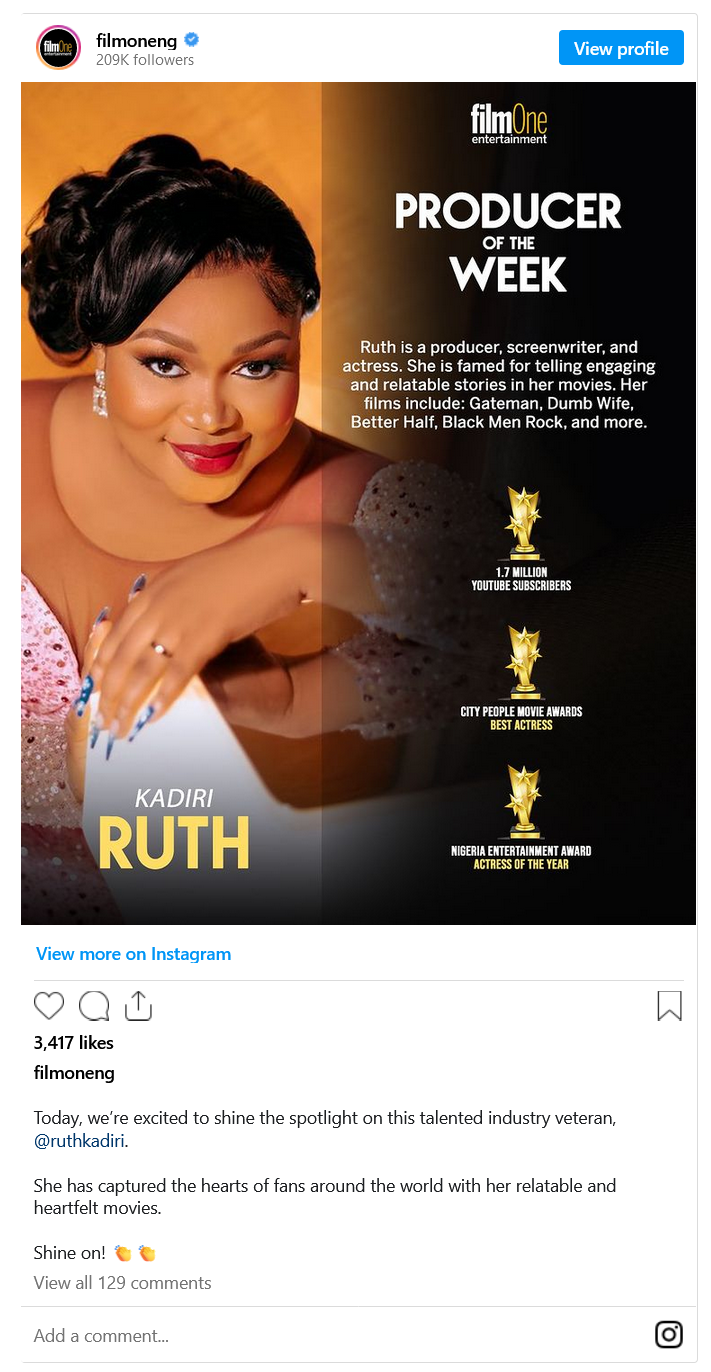The image size is (711, 1372).
Task: Open the Producer of the Week post image
Action: coord(358,503)
